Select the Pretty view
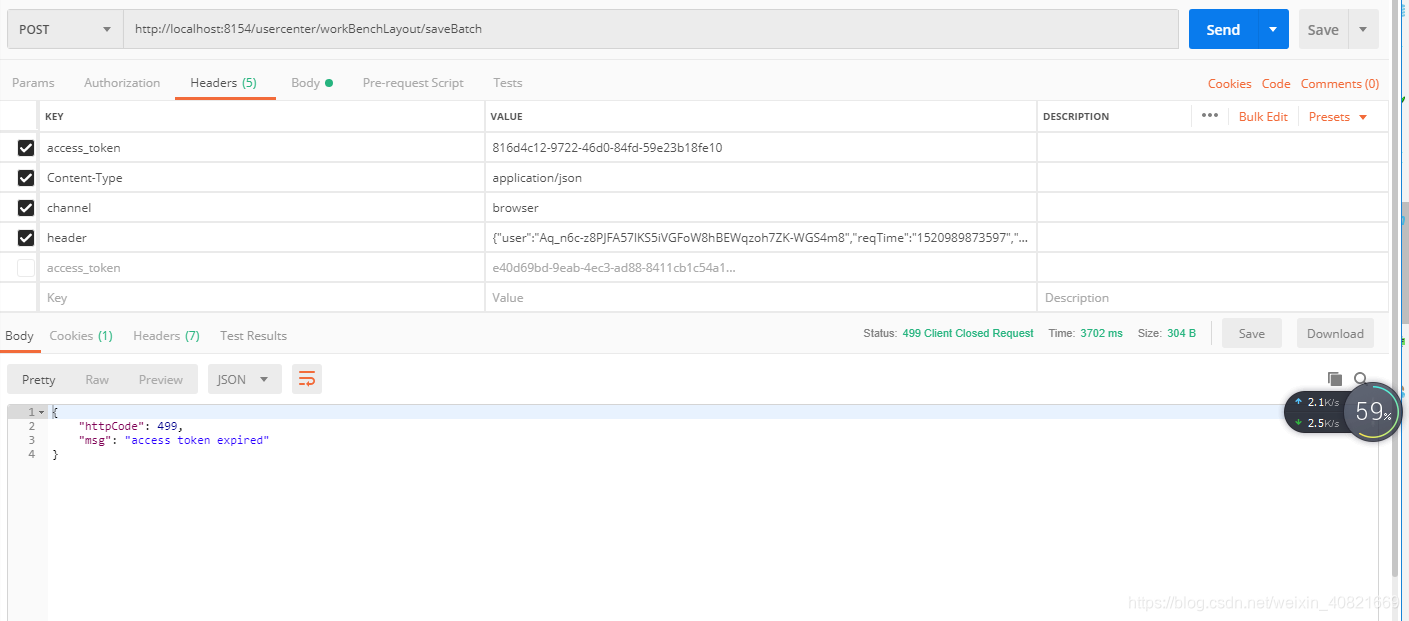The image size is (1409, 621). point(39,380)
